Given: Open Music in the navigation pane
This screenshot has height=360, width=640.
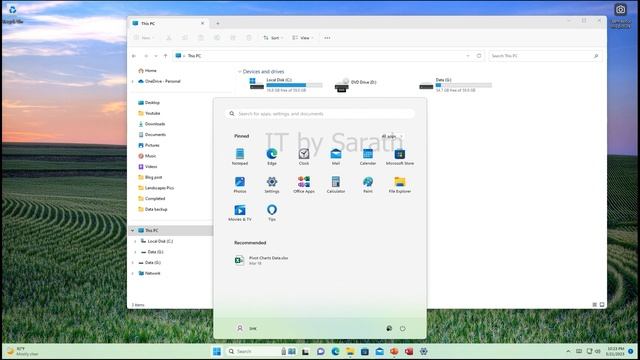Looking at the screenshot, I should coord(147,156).
